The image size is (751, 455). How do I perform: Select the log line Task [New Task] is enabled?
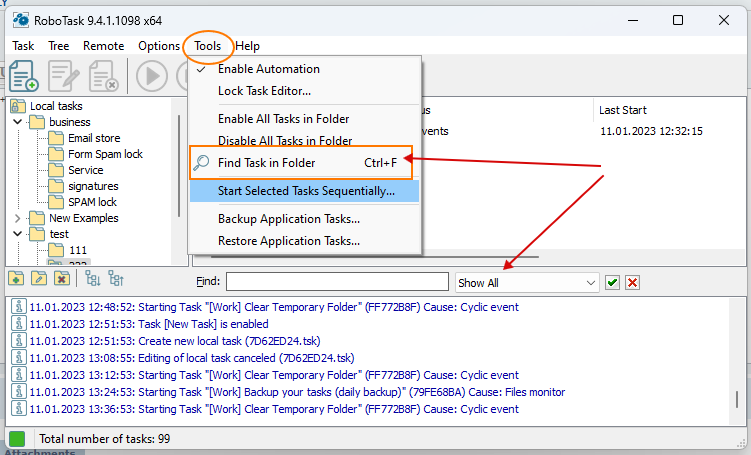(x=148, y=324)
